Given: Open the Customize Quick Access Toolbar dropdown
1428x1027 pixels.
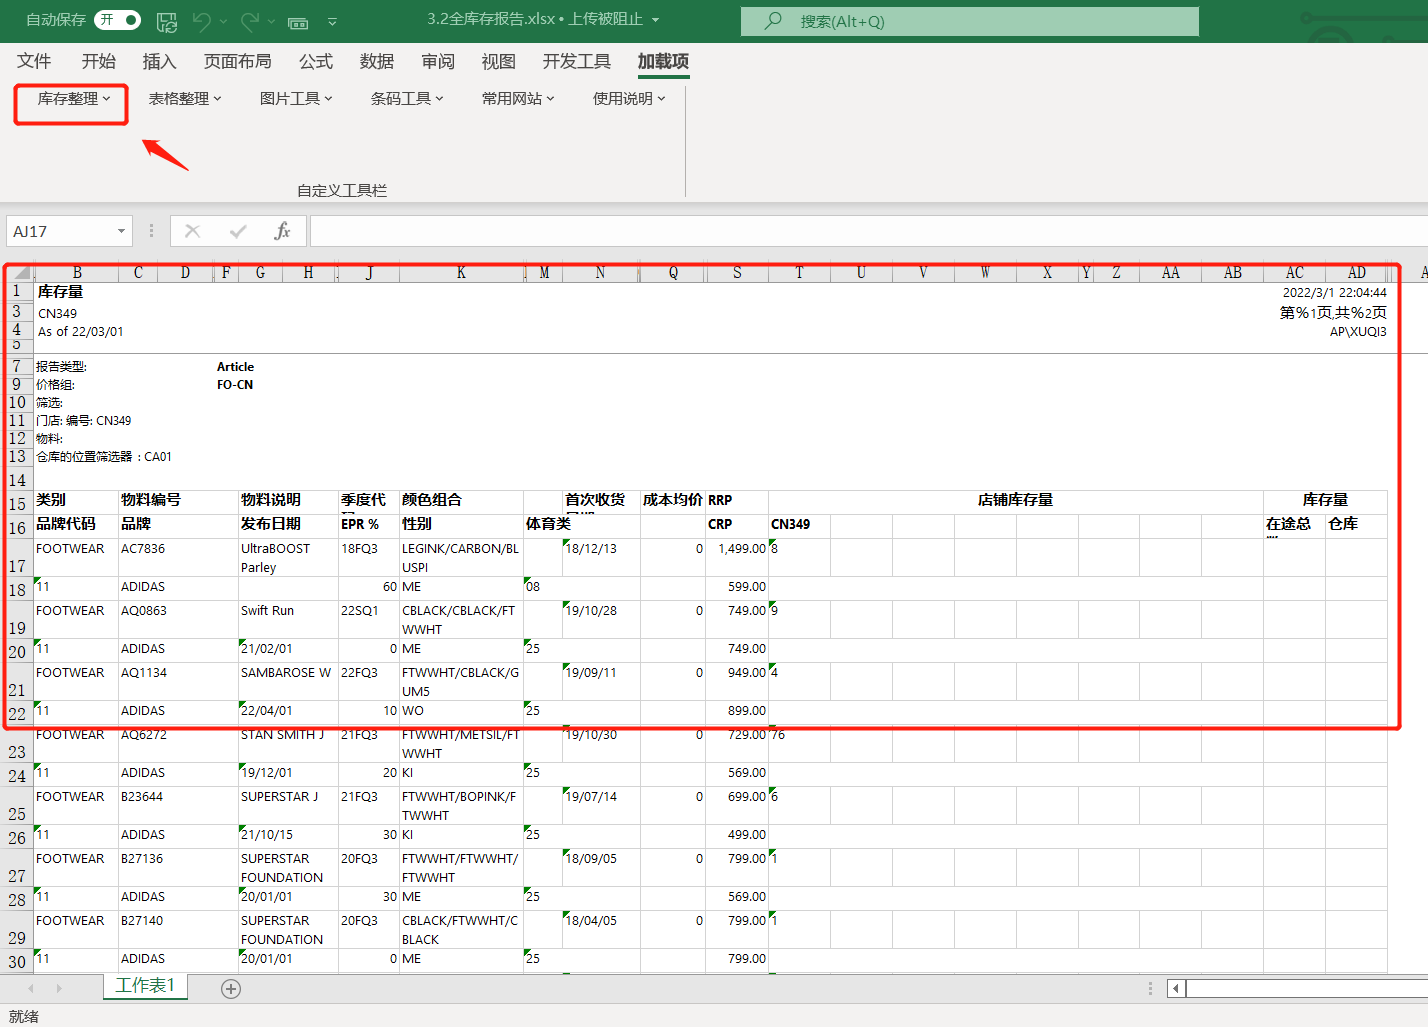Looking at the screenshot, I should (x=332, y=21).
